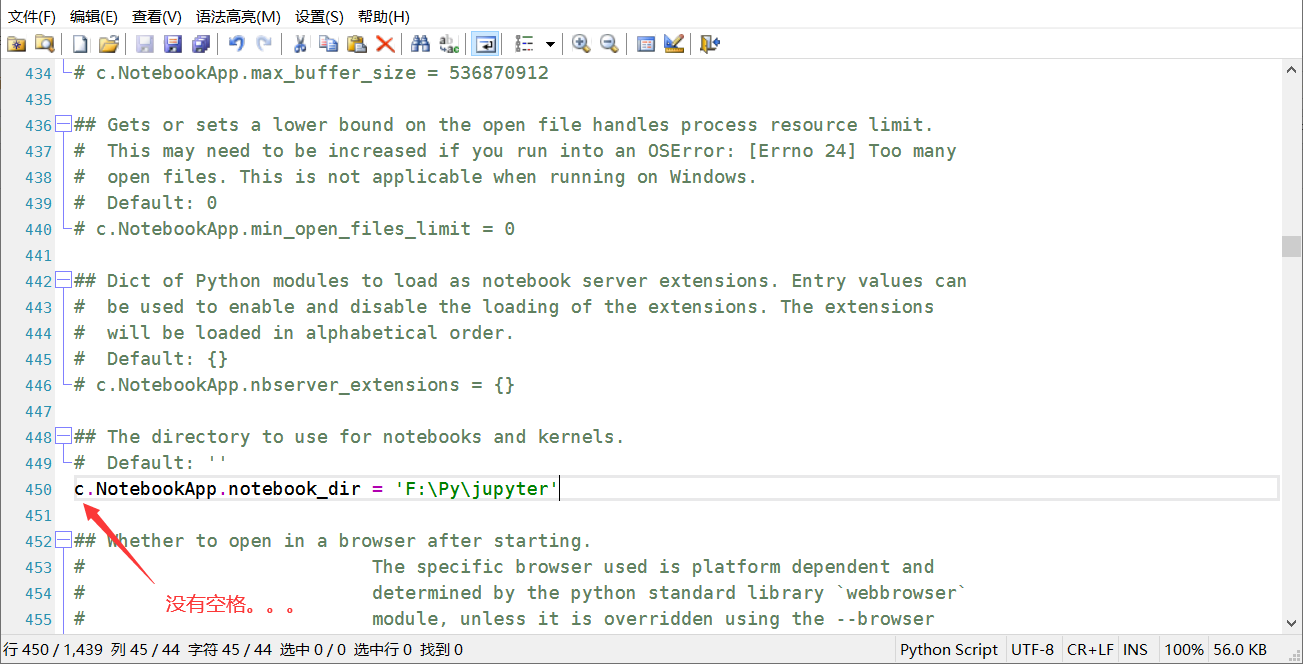Click Python Script in the status bar
Image resolution: width=1303 pixels, height=664 pixels.
pyautogui.click(x=948, y=650)
